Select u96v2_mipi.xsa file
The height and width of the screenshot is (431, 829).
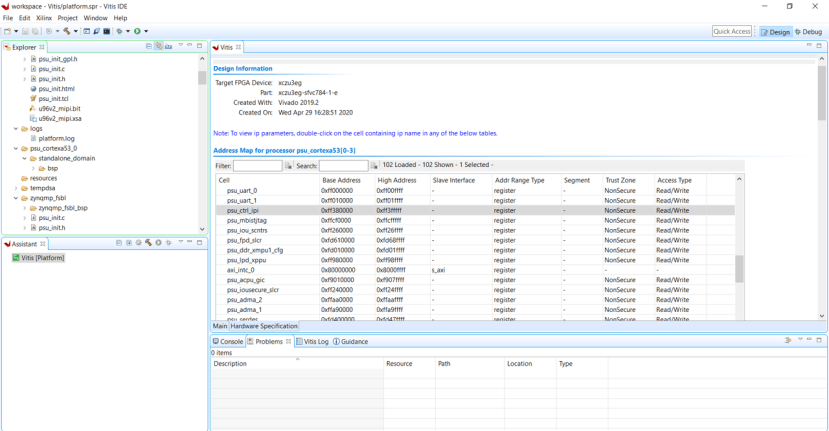(x=60, y=118)
